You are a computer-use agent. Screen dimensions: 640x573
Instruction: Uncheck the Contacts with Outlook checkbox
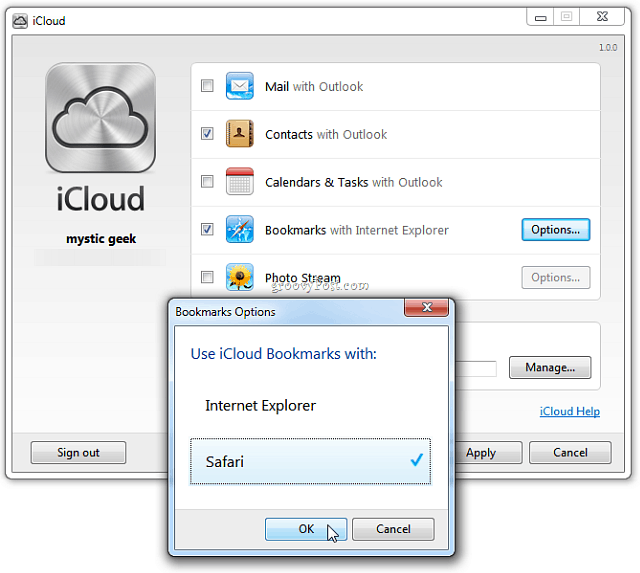pos(207,133)
